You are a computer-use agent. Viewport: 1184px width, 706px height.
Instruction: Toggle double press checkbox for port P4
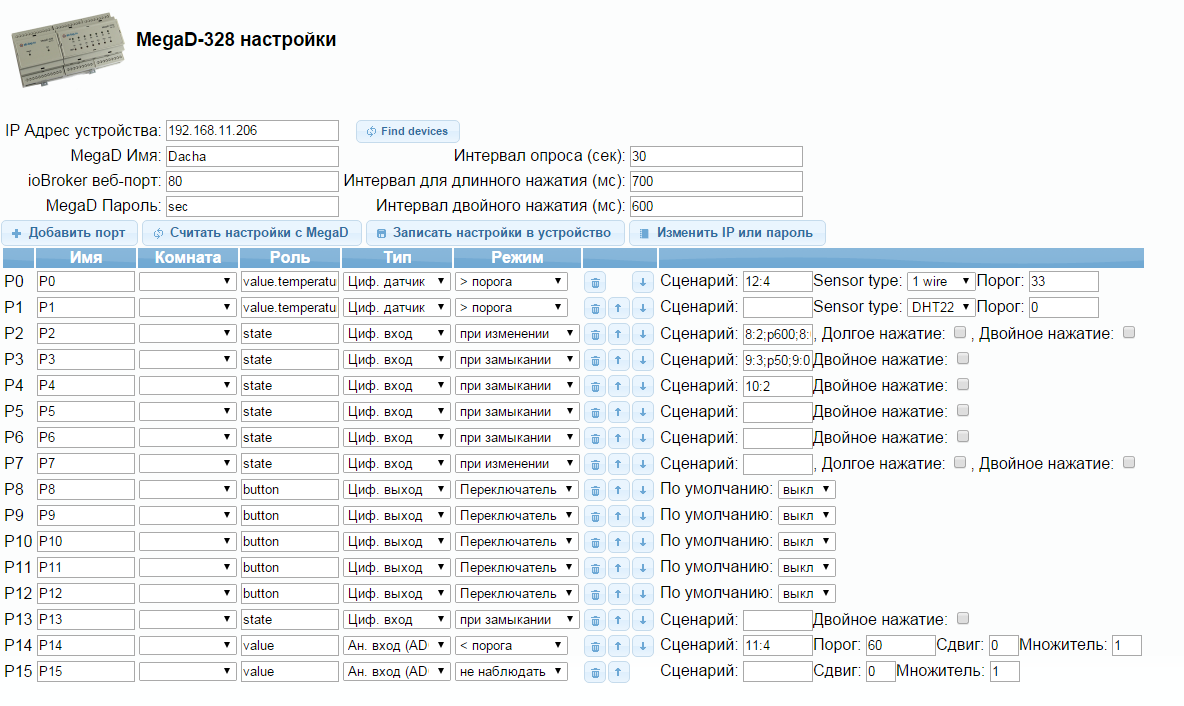[963, 384]
